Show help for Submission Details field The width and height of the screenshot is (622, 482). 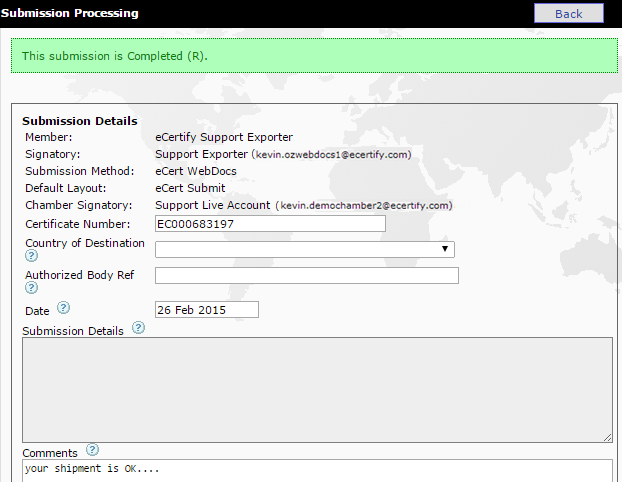point(138,328)
